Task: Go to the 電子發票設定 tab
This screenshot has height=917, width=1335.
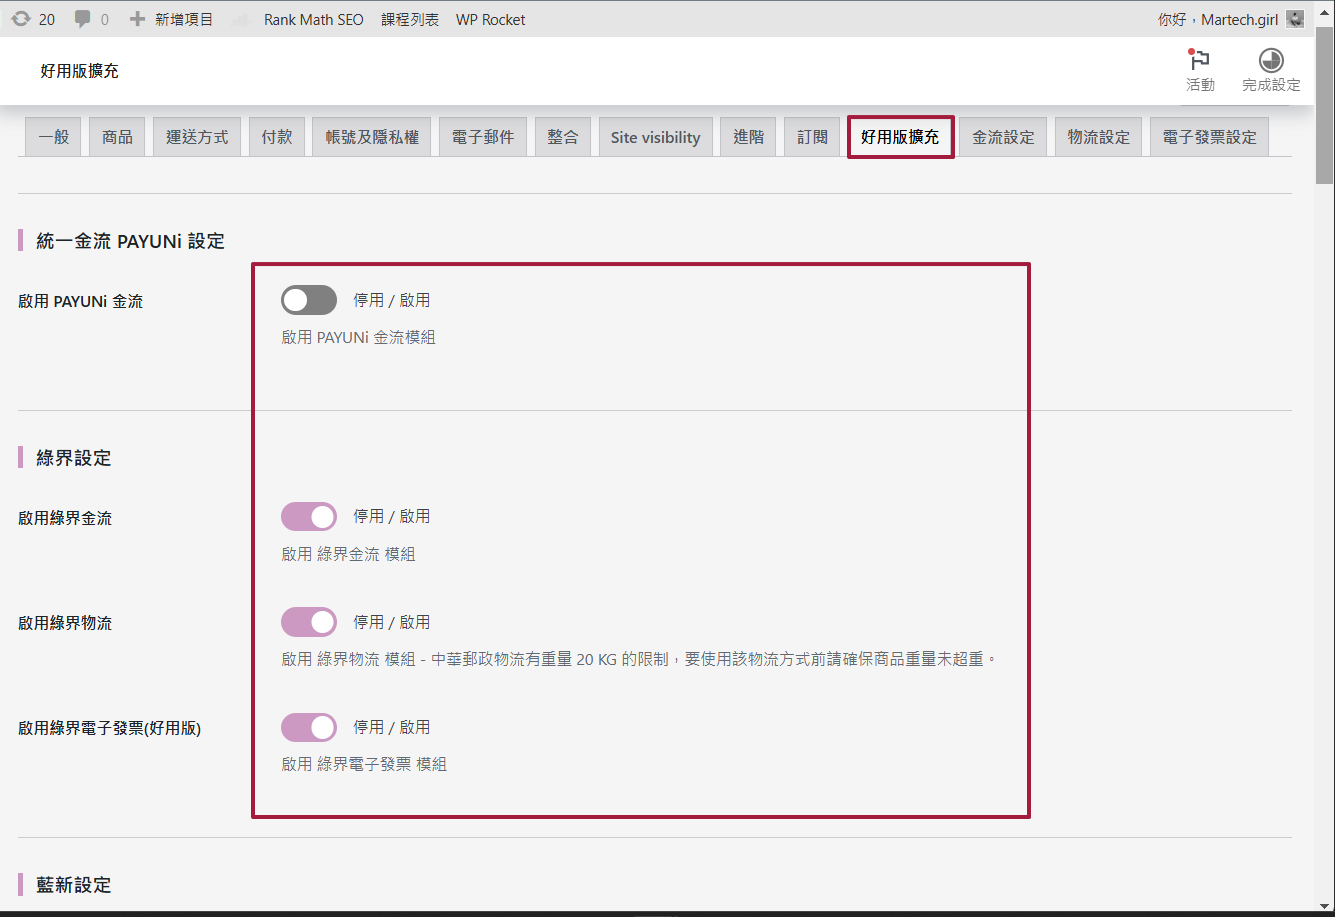Action: pos(1209,137)
